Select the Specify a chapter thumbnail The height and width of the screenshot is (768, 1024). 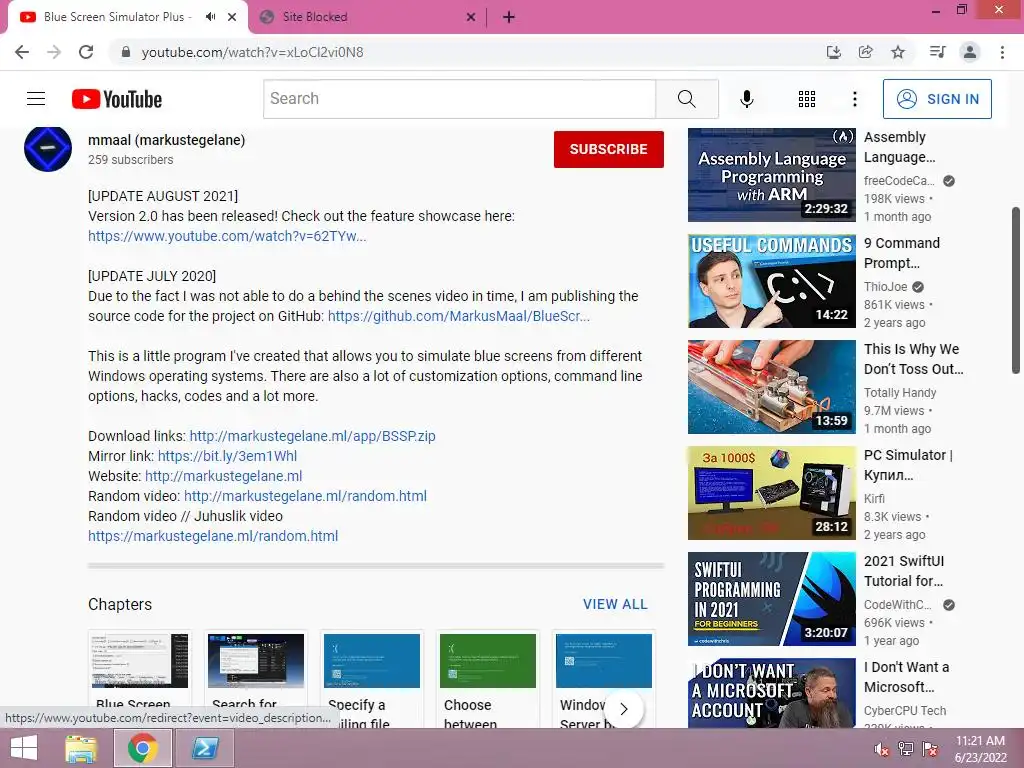(372, 660)
